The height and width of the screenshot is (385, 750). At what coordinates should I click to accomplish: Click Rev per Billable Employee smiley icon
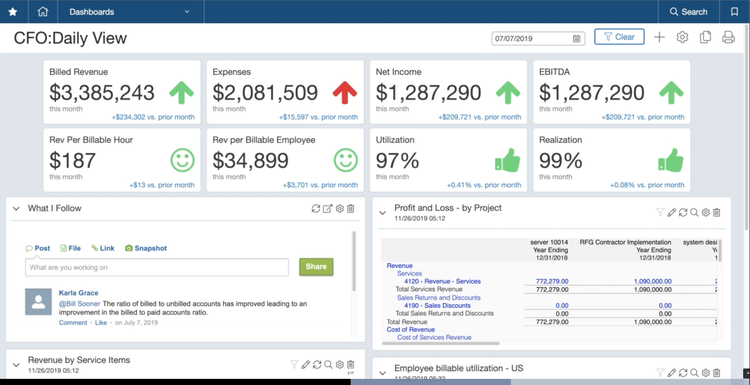[346, 160]
